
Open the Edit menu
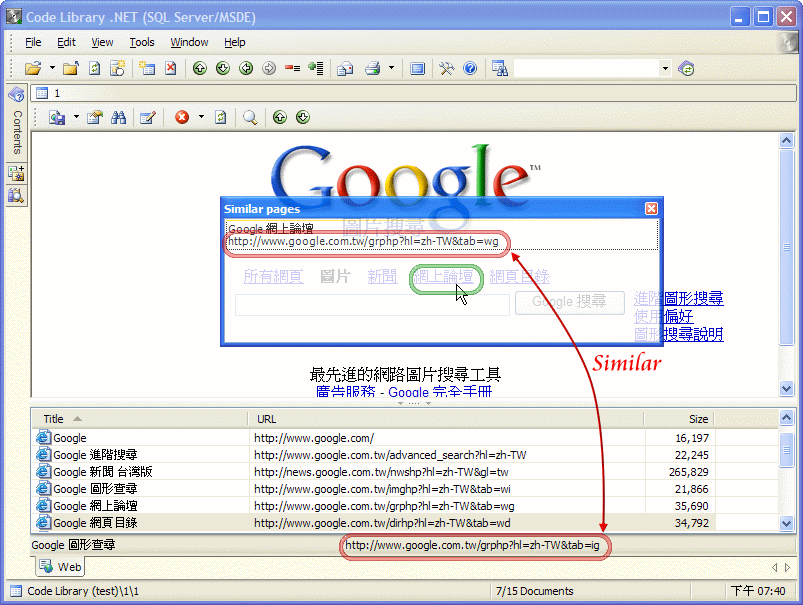point(66,42)
